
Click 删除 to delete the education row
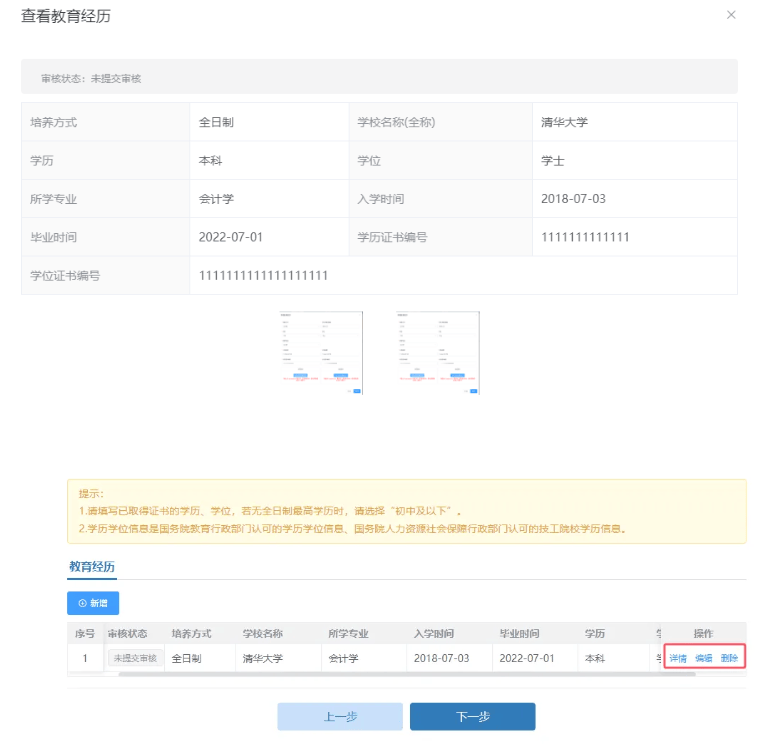point(730,658)
